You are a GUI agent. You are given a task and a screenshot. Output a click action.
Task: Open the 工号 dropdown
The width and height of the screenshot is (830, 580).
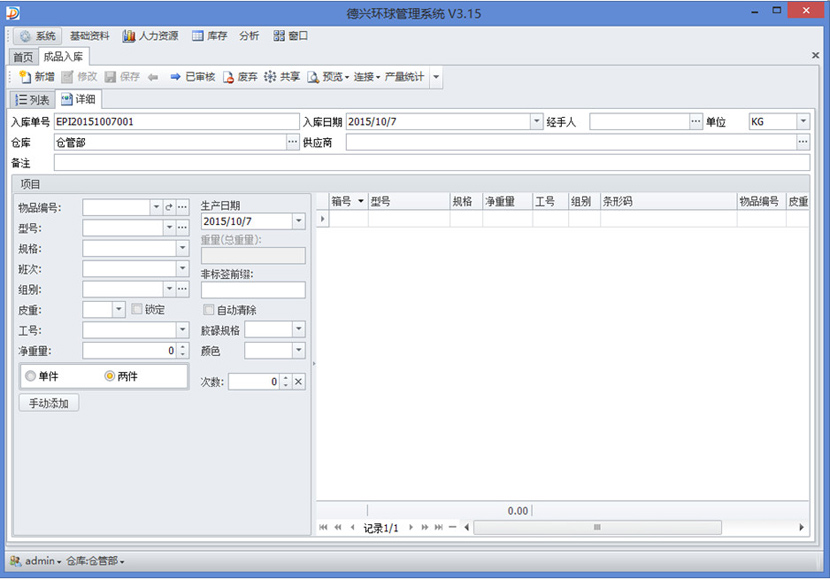[182, 330]
